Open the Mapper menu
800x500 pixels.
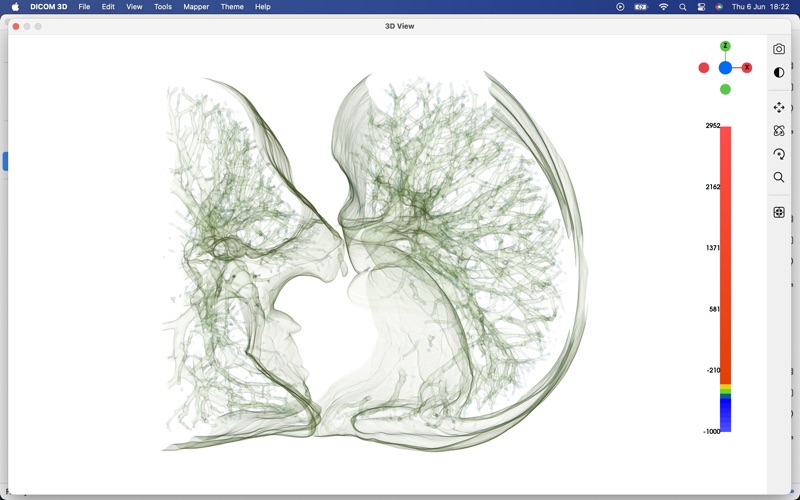pos(196,7)
